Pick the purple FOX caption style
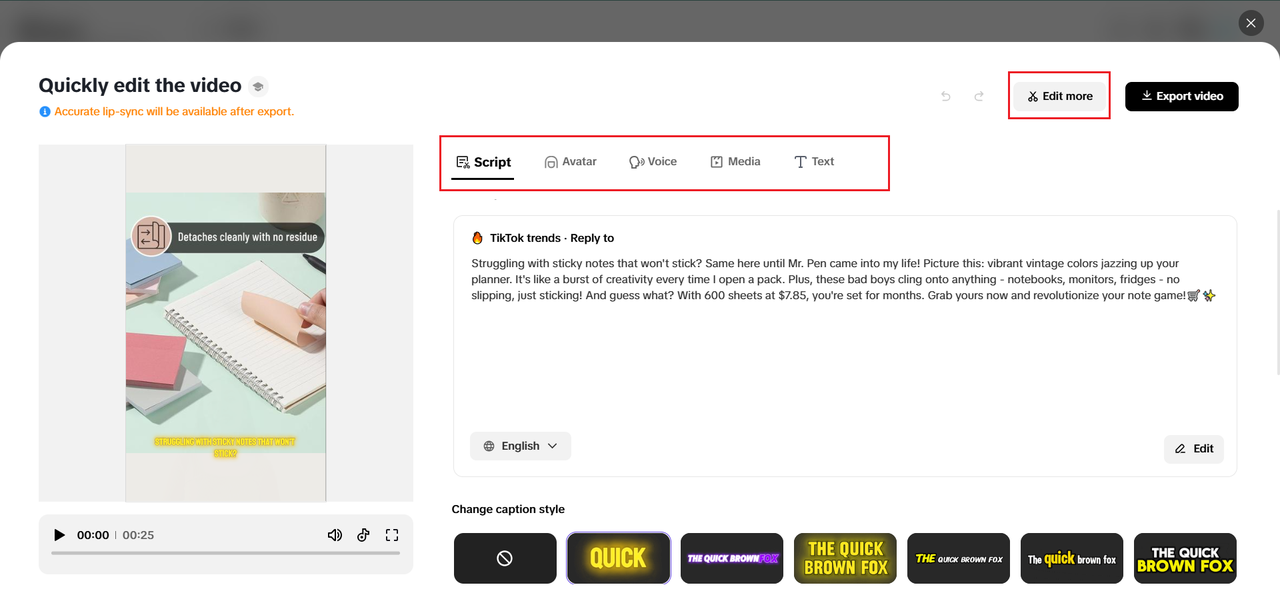This screenshot has height=593, width=1280. (732, 558)
